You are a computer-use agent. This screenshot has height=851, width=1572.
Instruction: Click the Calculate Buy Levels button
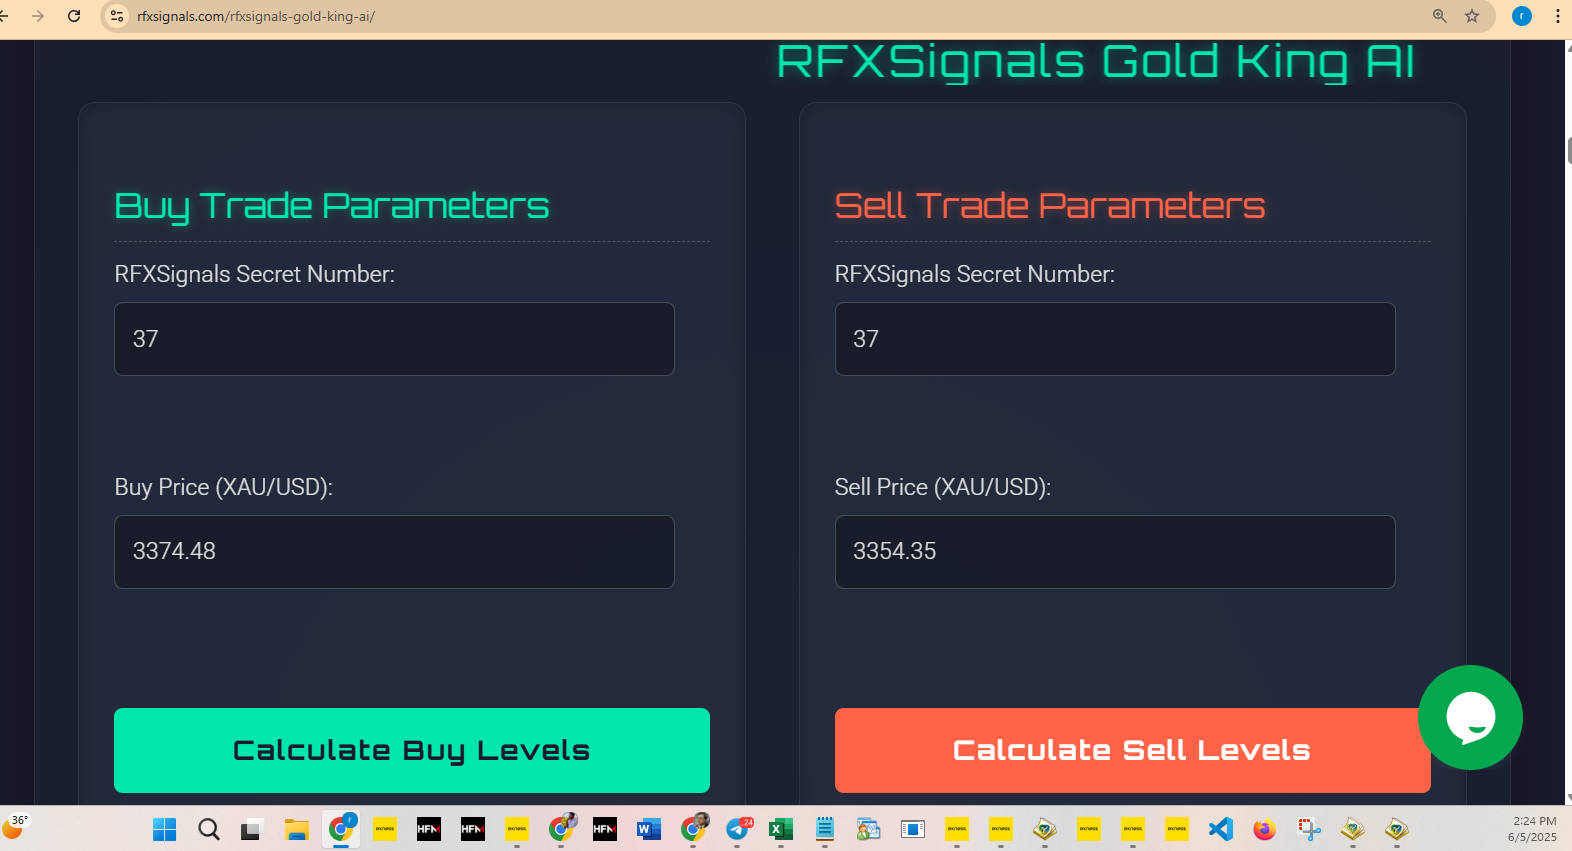(x=412, y=750)
